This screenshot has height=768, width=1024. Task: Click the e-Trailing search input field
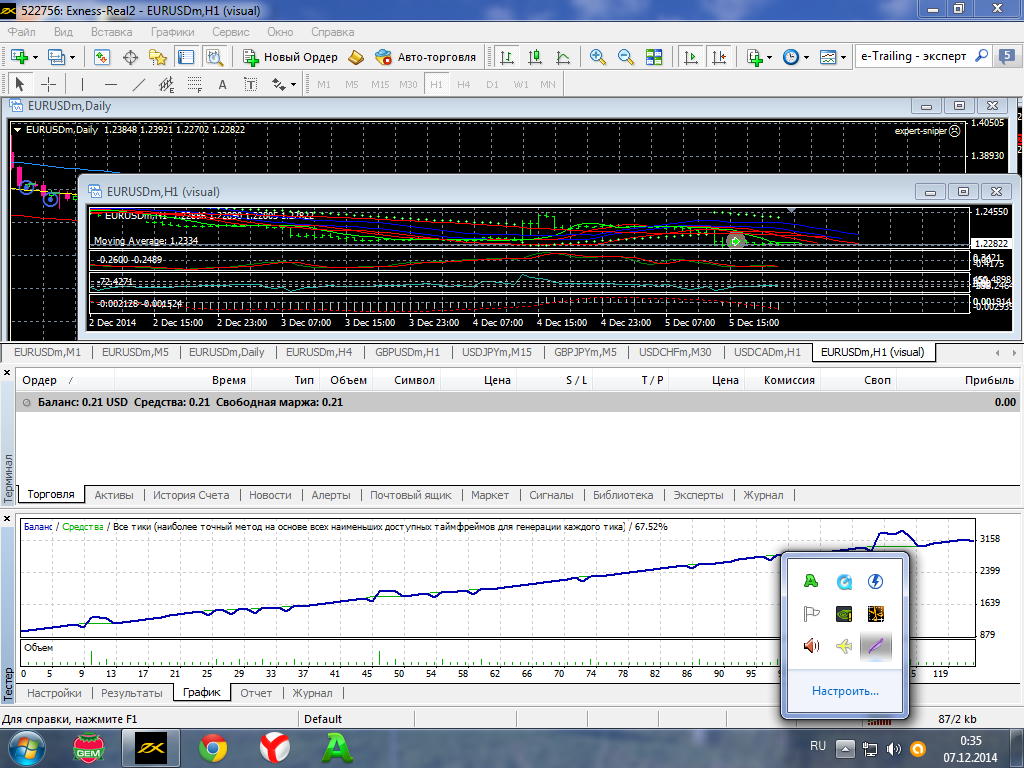(914, 57)
